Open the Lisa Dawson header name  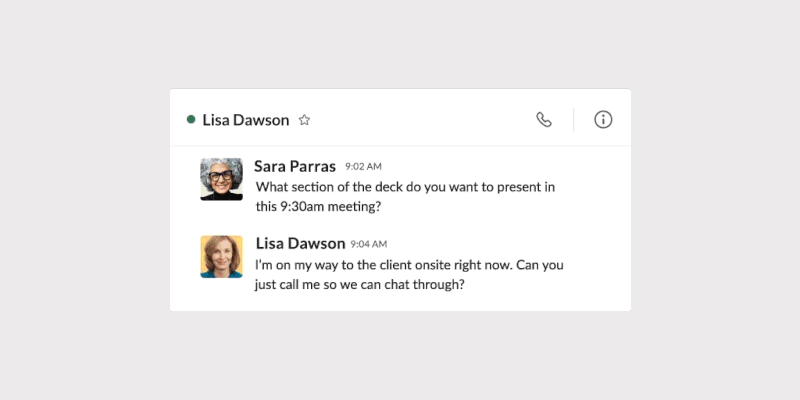click(x=245, y=120)
